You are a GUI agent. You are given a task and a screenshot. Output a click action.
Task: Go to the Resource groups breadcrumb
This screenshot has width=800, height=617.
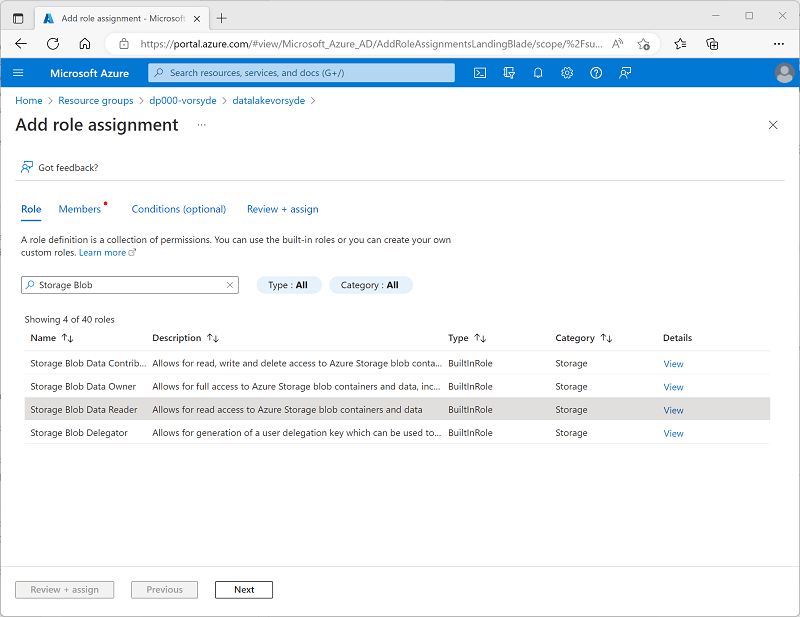click(95, 101)
